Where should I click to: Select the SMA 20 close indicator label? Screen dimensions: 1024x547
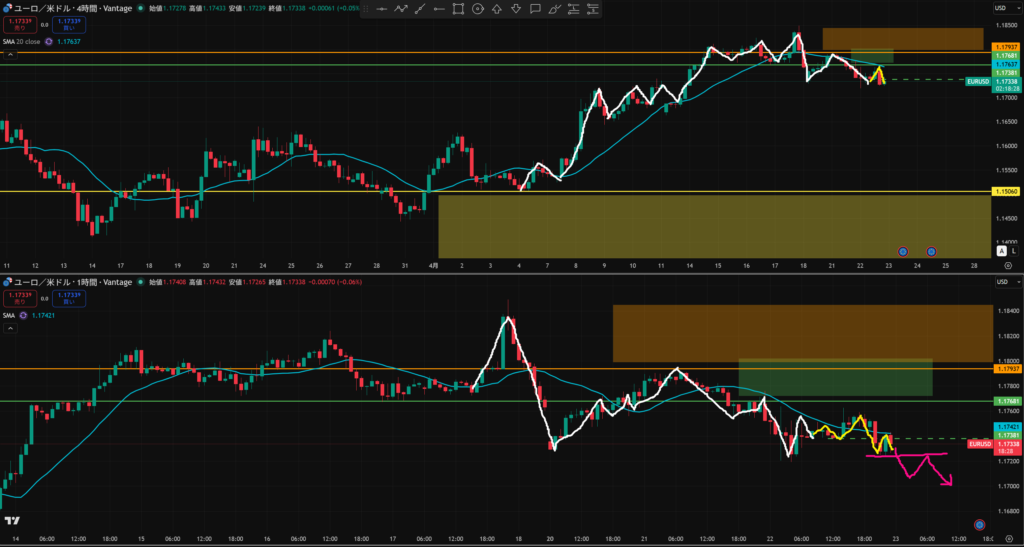point(20,41)
